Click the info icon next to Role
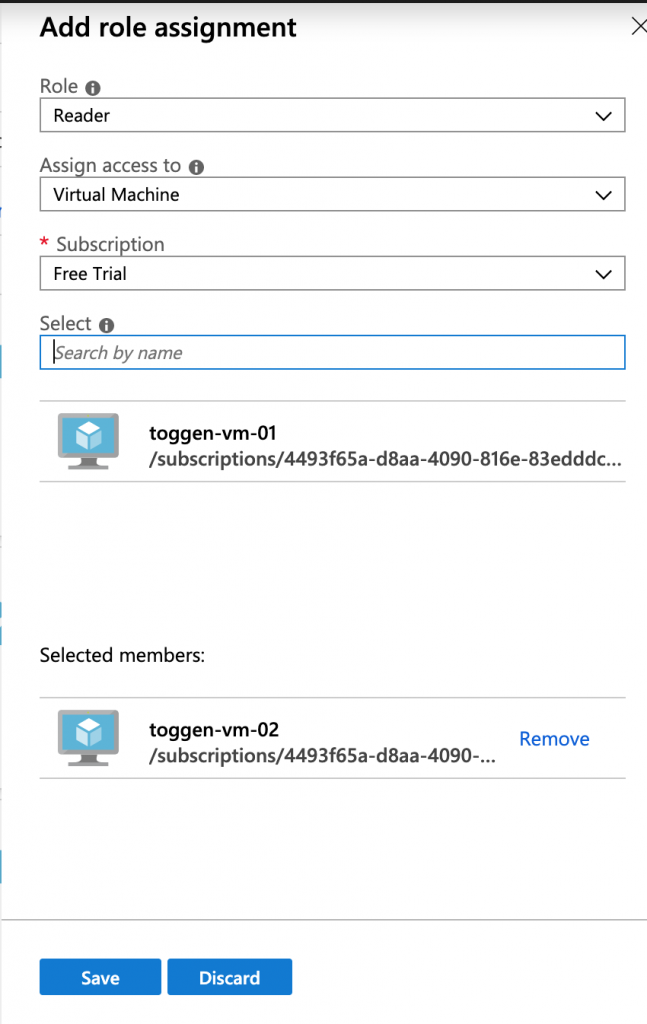647x1024 pixels. tap(93, 88)
